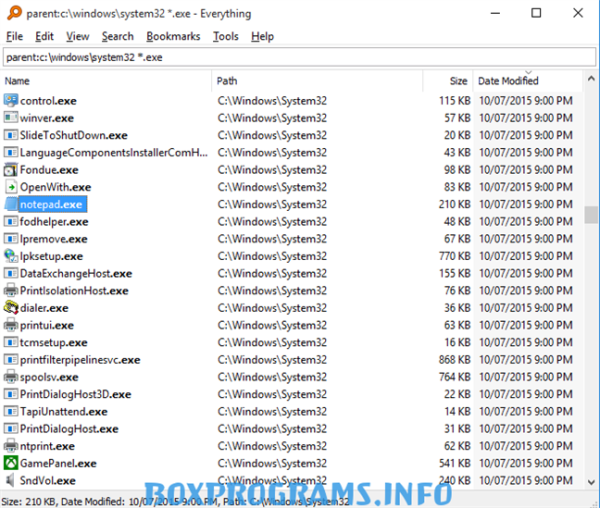
Task: Click the dialer.exe phone icon
Action: pyautogui.click(x=11, y=308)
